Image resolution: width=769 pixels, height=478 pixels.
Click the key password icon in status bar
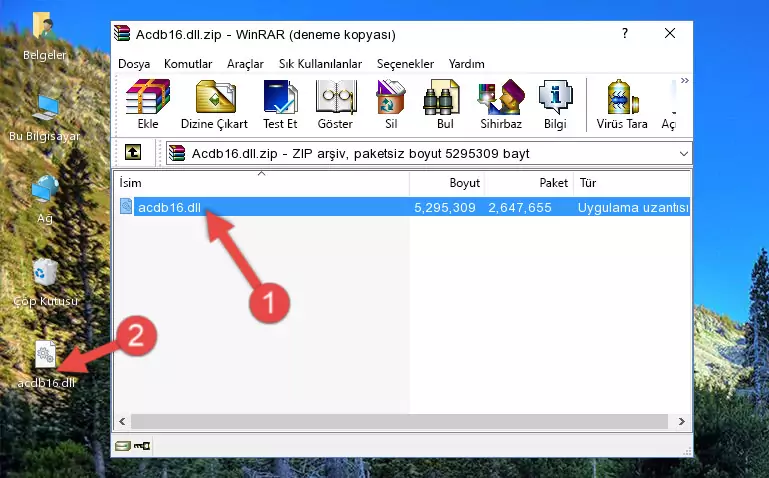(x=142, y=446)
